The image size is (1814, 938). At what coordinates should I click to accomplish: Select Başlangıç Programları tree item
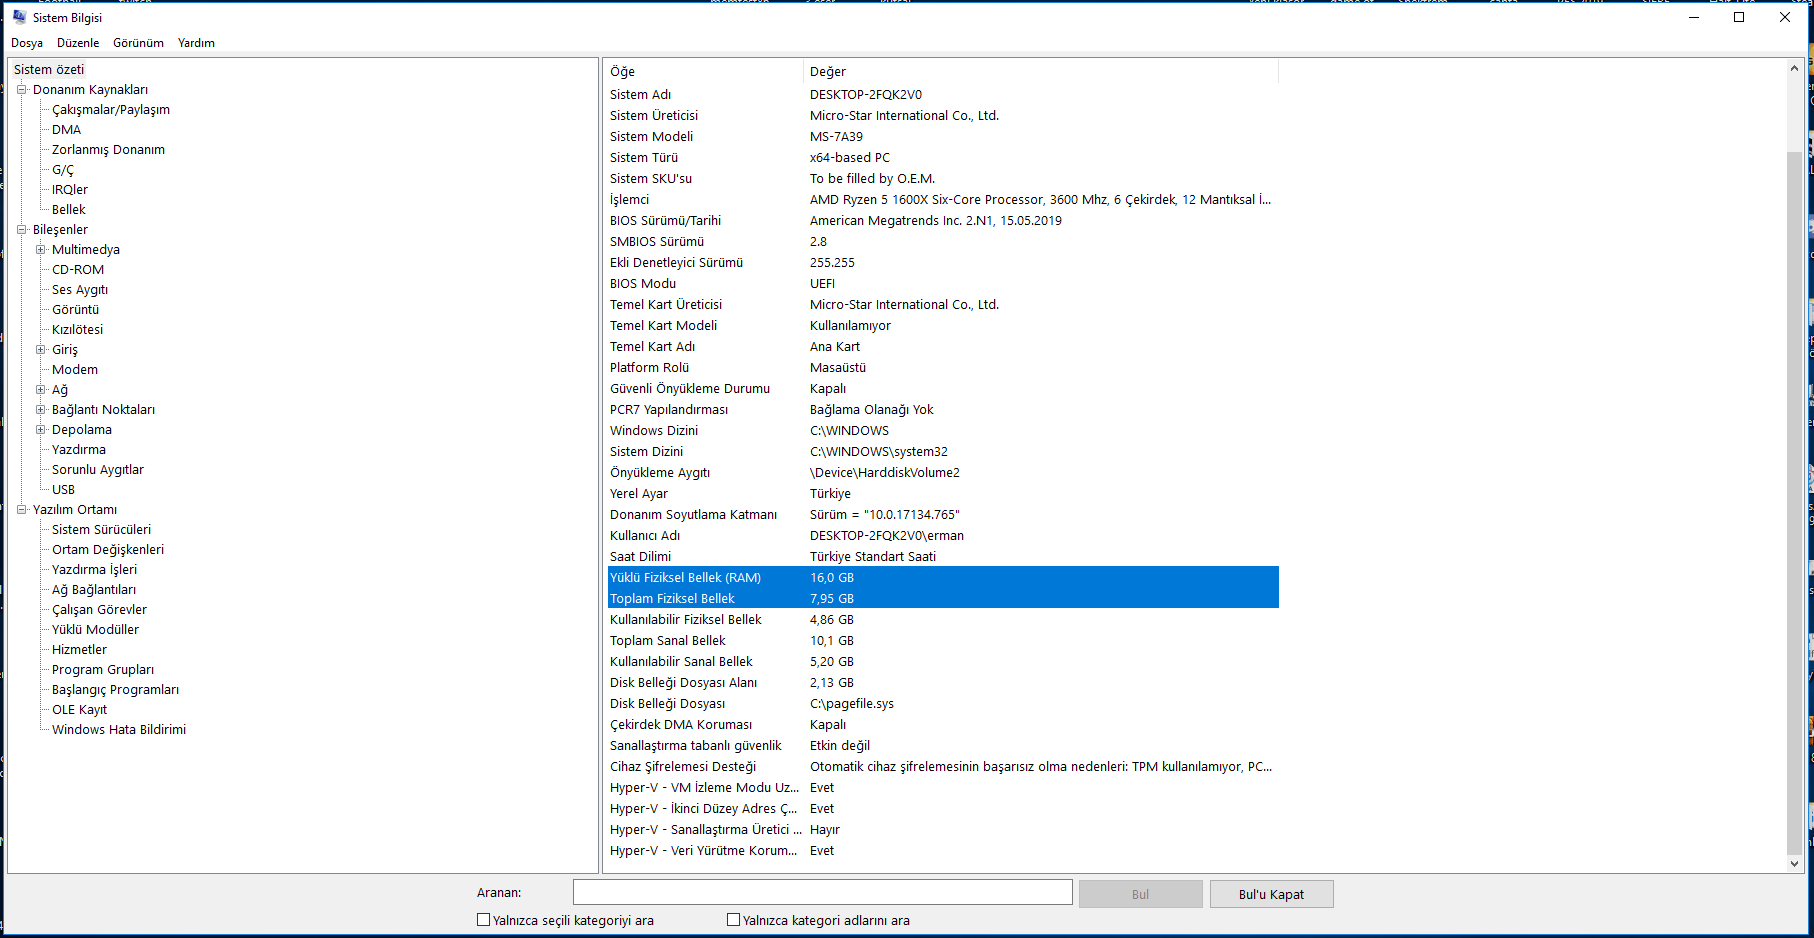coord(116,690)
